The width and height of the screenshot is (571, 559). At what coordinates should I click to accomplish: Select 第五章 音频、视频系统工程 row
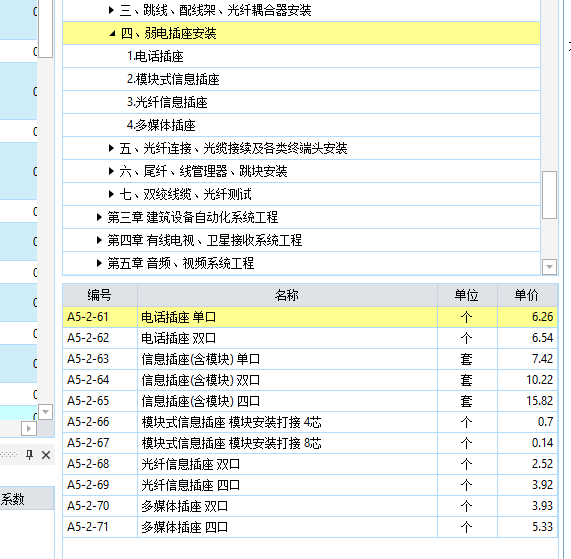click(301, 263)
